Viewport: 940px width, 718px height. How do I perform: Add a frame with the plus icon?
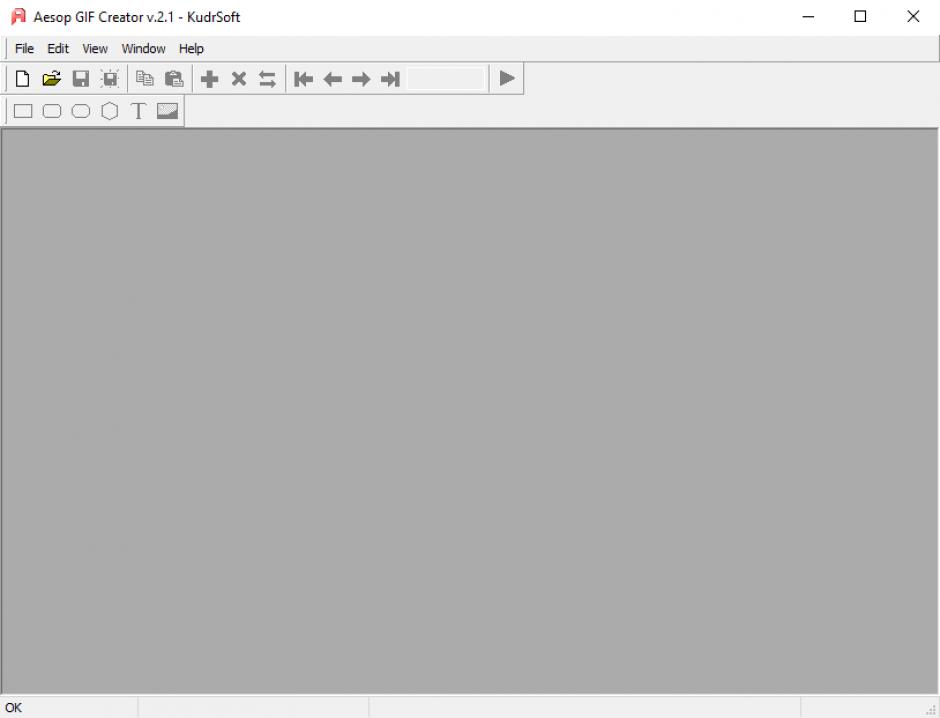[209, 79]
